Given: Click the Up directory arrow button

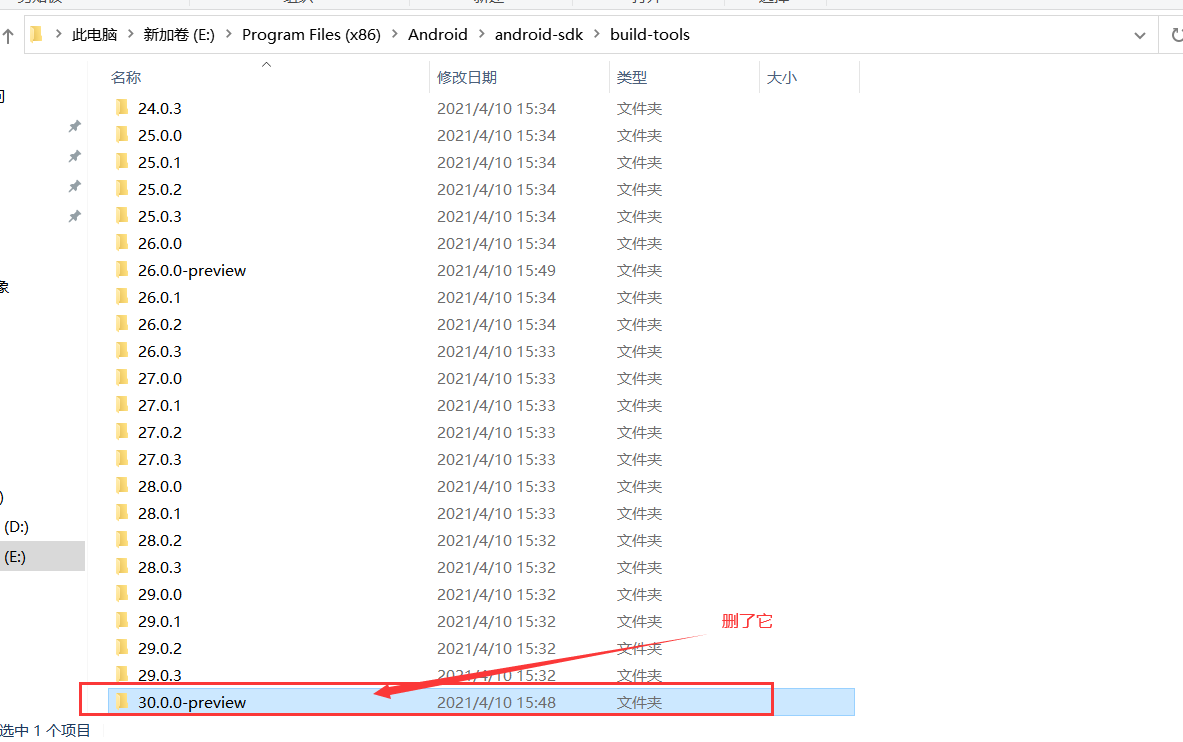Looking at the screenshot, I should (8, 35).
